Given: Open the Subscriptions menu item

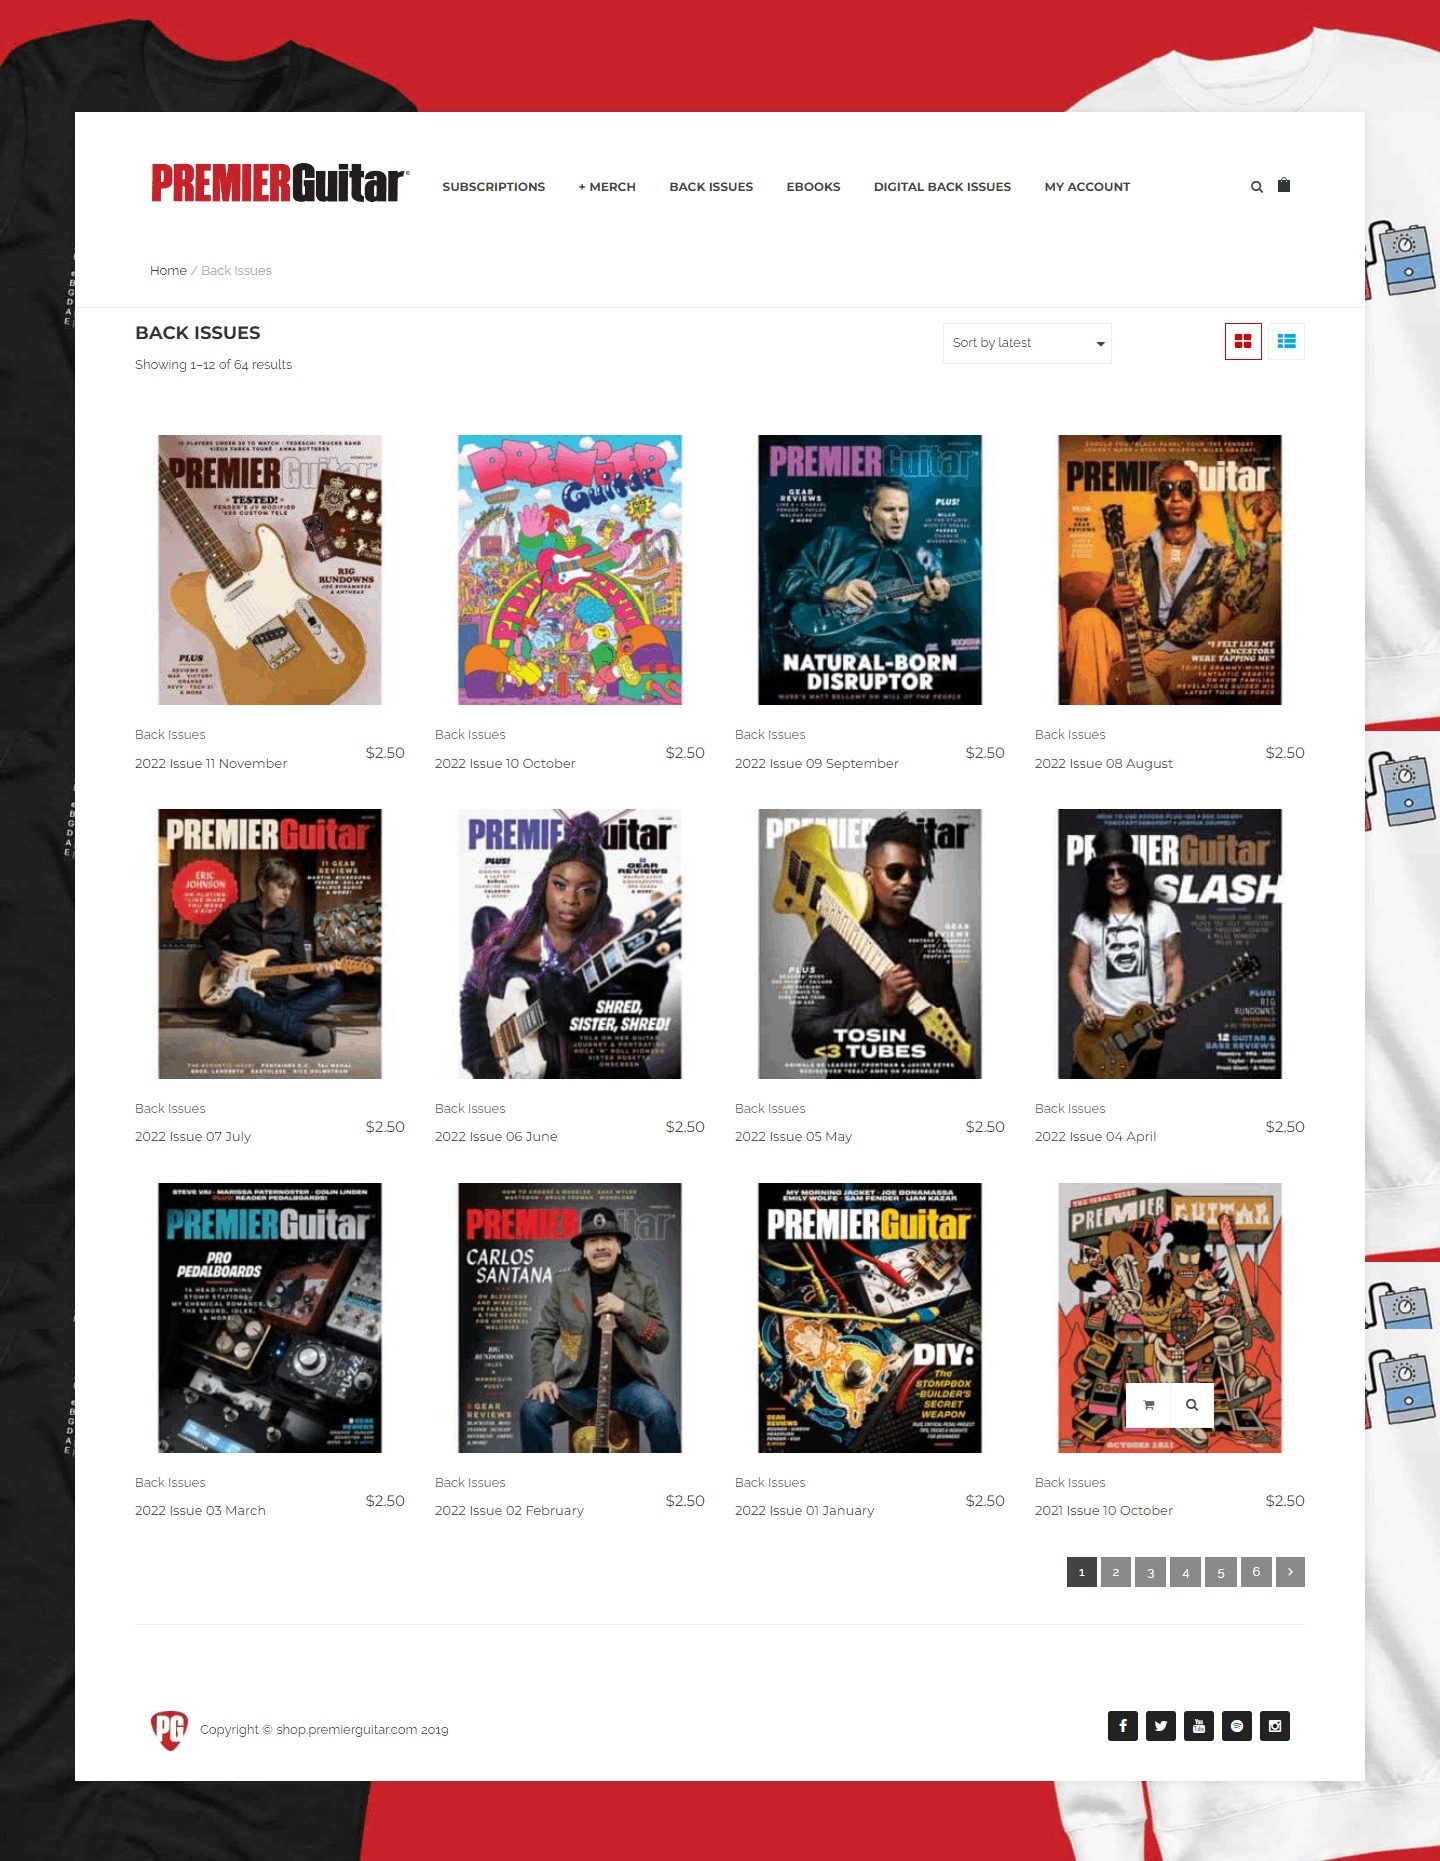Looking at the screenshot, I should pyautogui.click(x=493, y=187).
